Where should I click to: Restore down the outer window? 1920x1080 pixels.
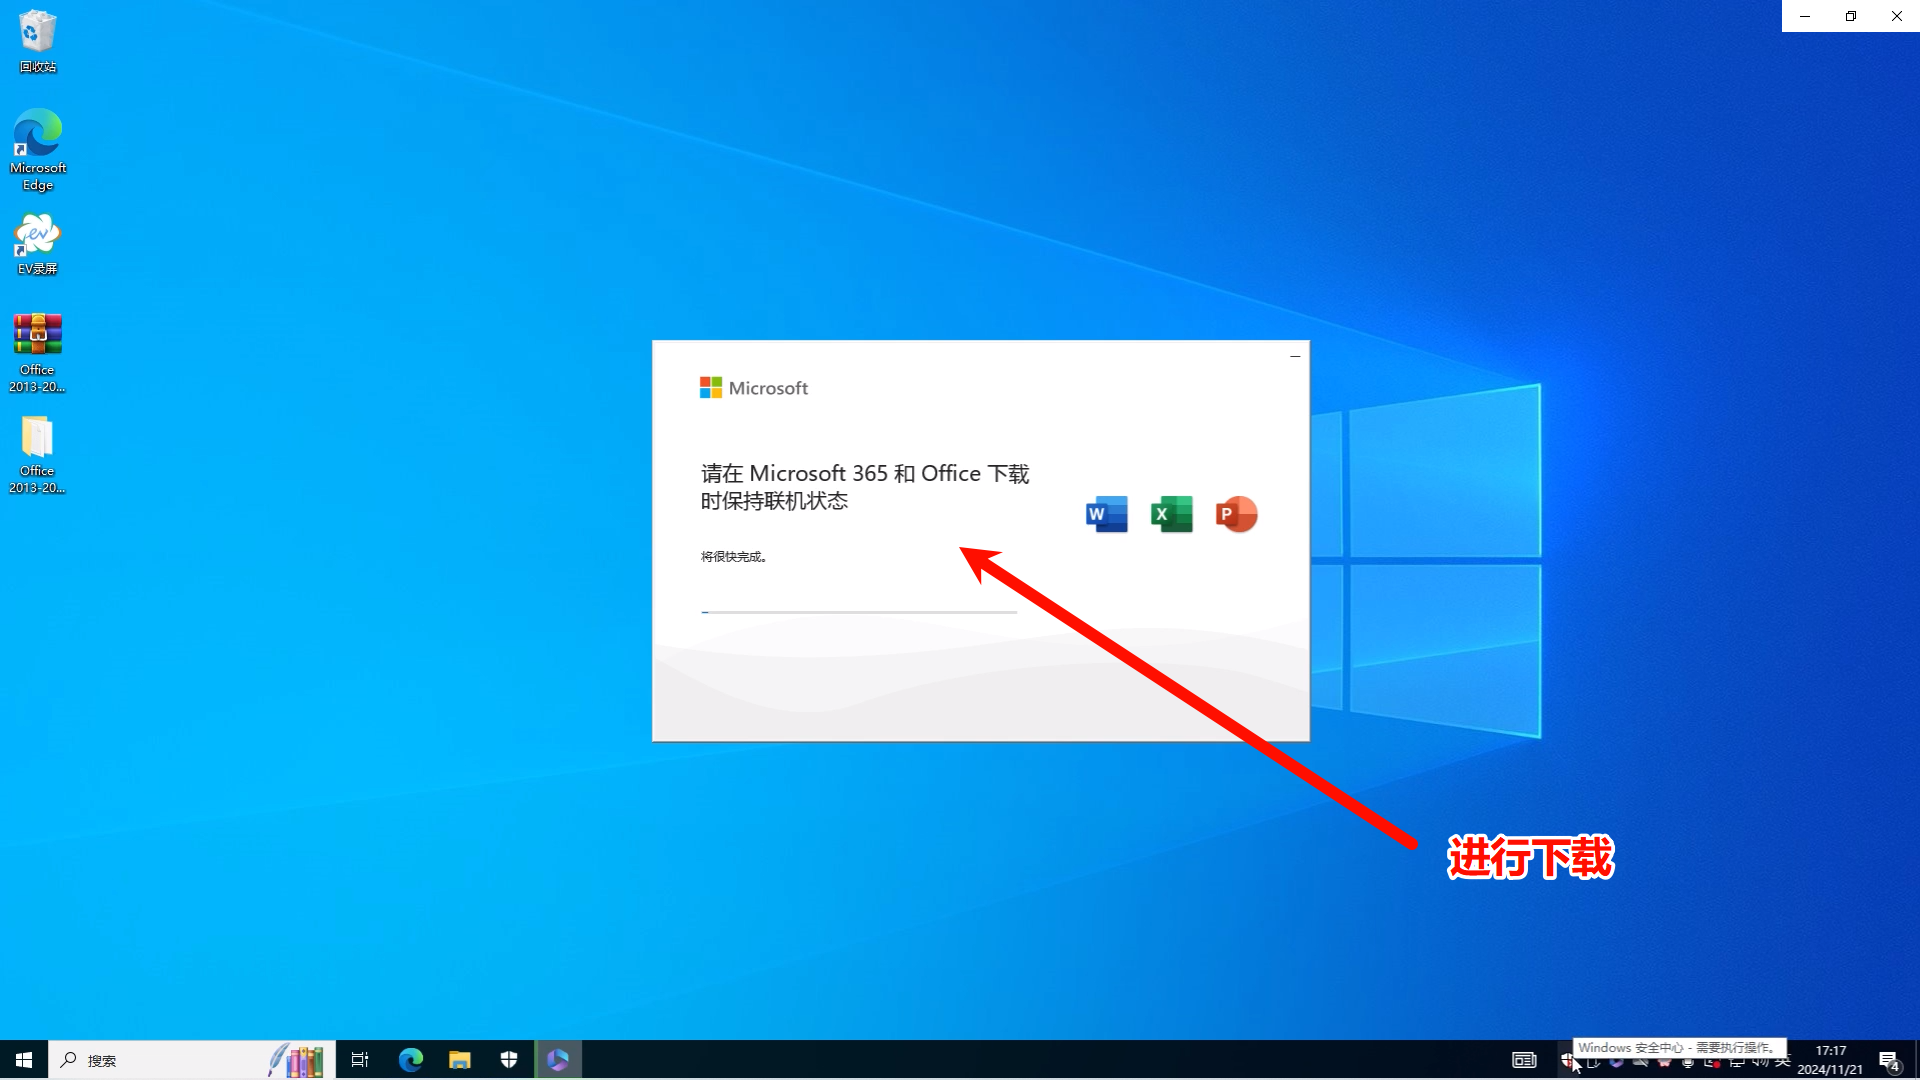1851,16
